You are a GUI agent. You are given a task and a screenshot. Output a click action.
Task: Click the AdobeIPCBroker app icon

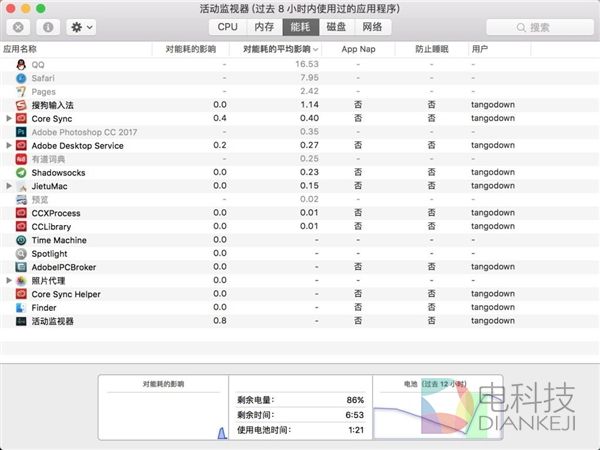pos(21,267)
